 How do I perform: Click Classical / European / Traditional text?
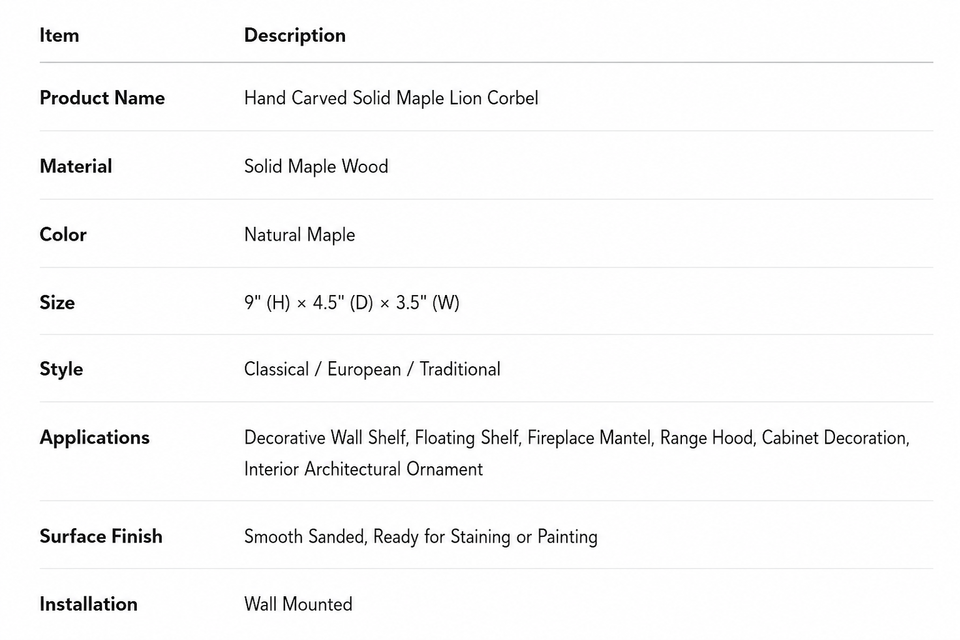tap(372, 369)
